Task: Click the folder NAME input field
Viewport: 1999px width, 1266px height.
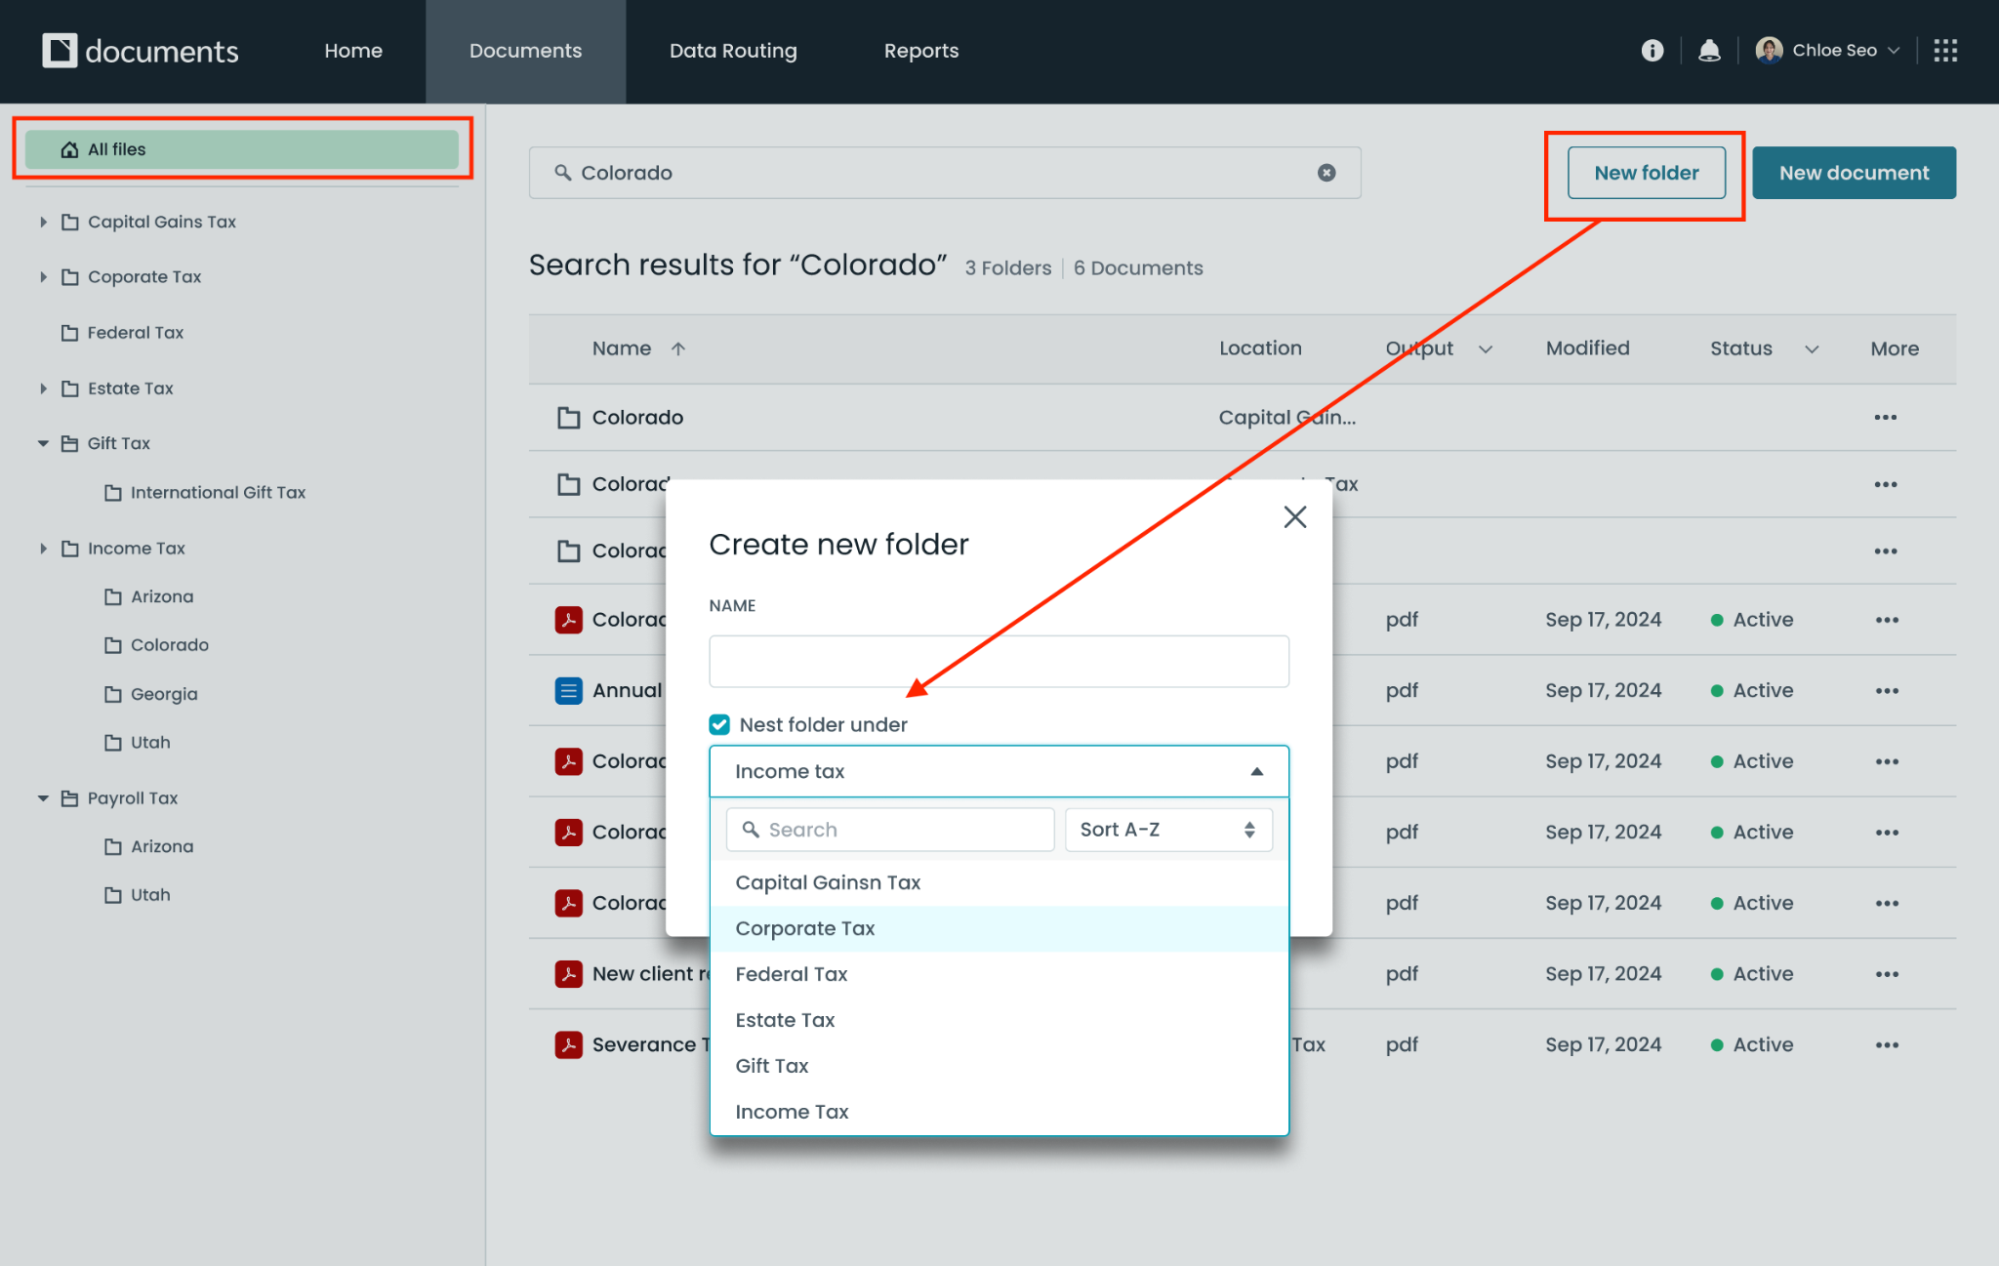Action: (x=998, y=661)
